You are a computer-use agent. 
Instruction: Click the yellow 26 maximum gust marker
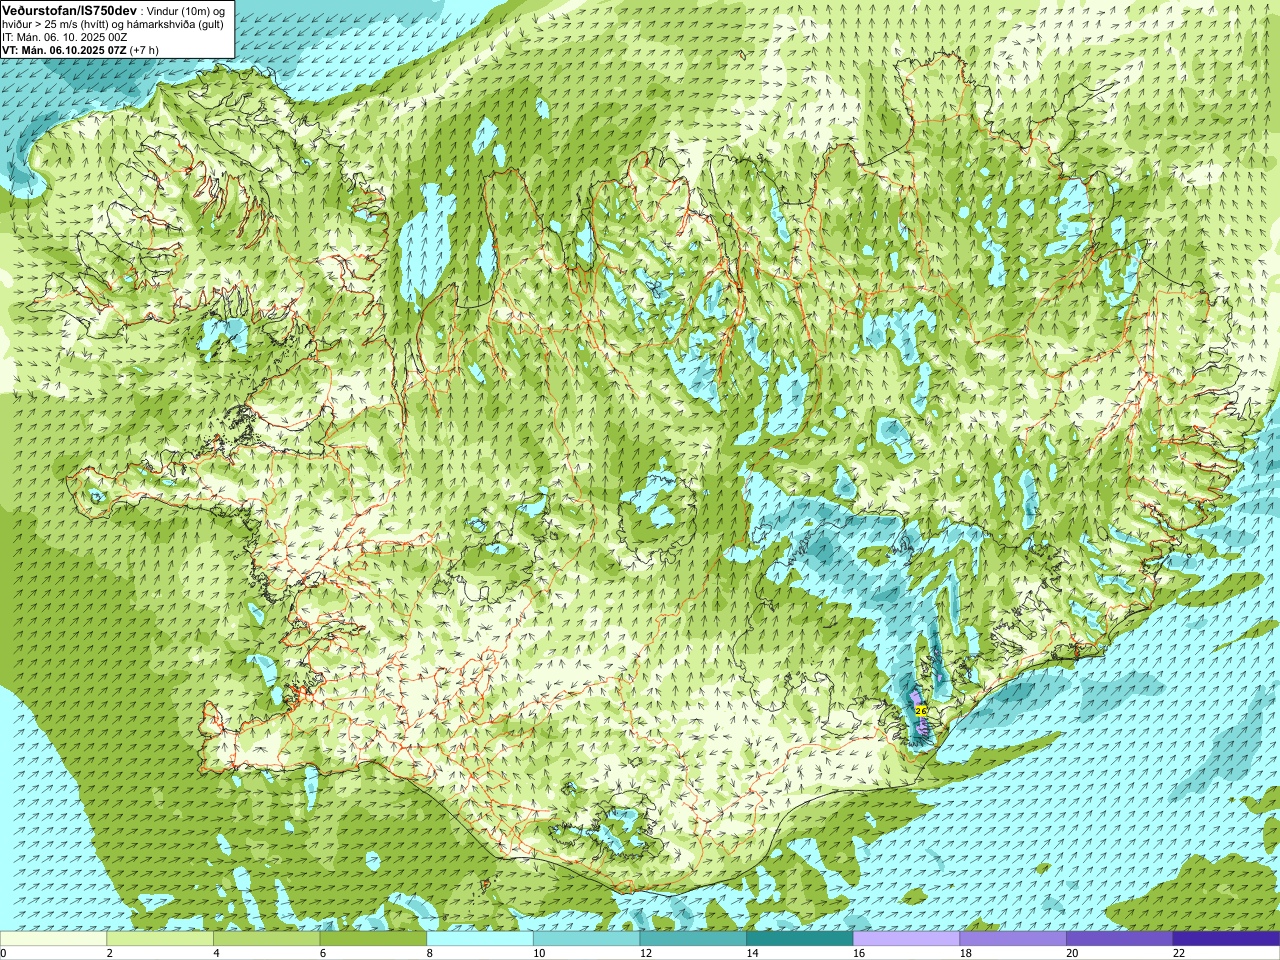tap(921, 710)
